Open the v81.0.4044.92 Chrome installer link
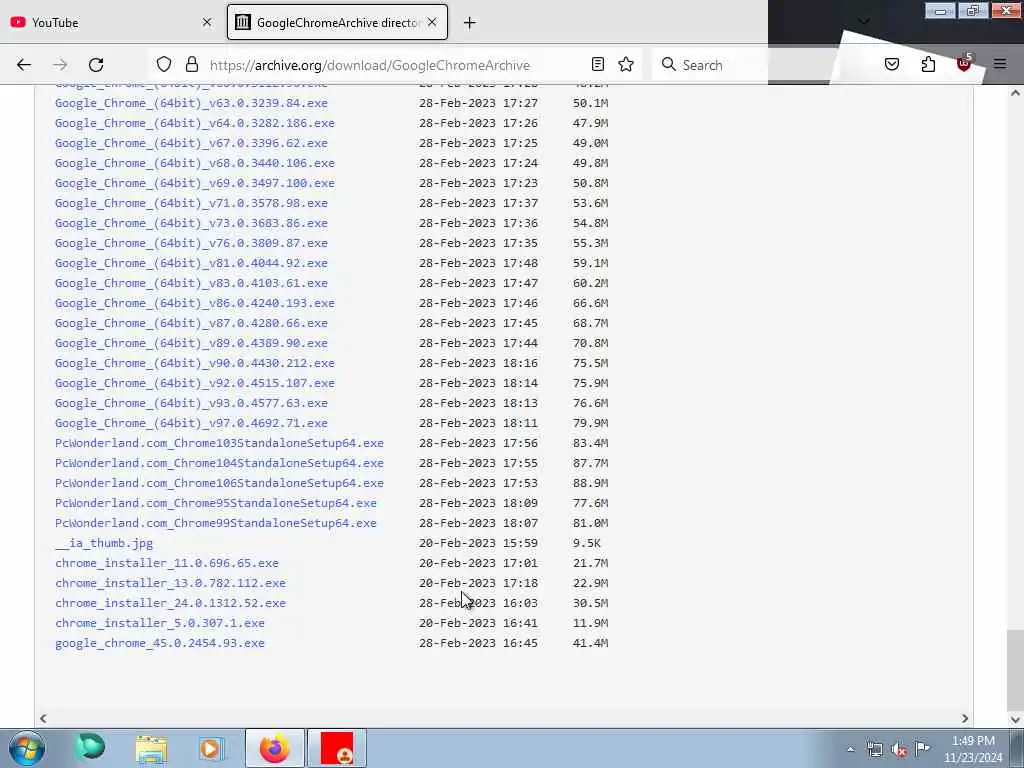Screen dimensions: 1024x768 pyautogui.click(x=191, y=263)
